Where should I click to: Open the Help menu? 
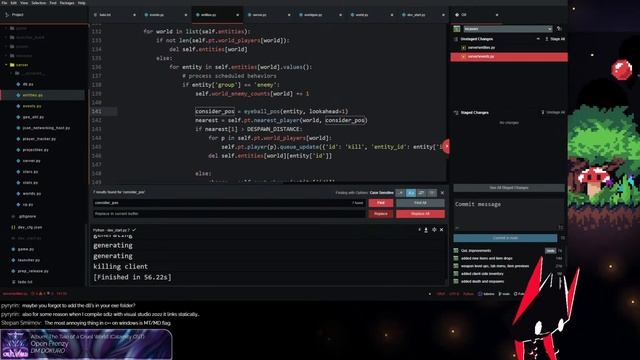82,3
